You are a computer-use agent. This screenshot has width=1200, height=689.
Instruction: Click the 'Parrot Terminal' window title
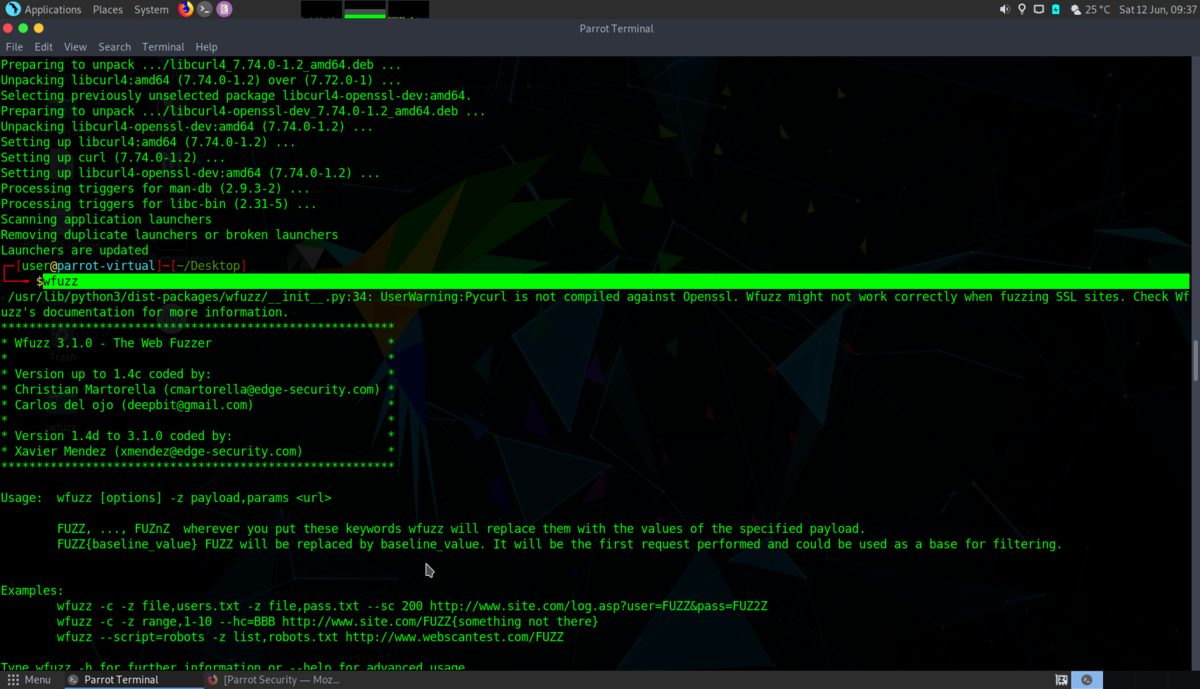click(x=616, y=28)
